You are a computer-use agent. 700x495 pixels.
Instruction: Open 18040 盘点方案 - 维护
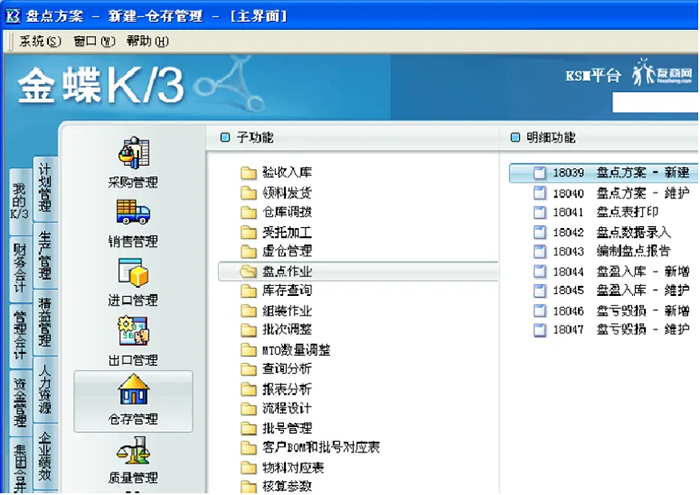coord(612,193)
